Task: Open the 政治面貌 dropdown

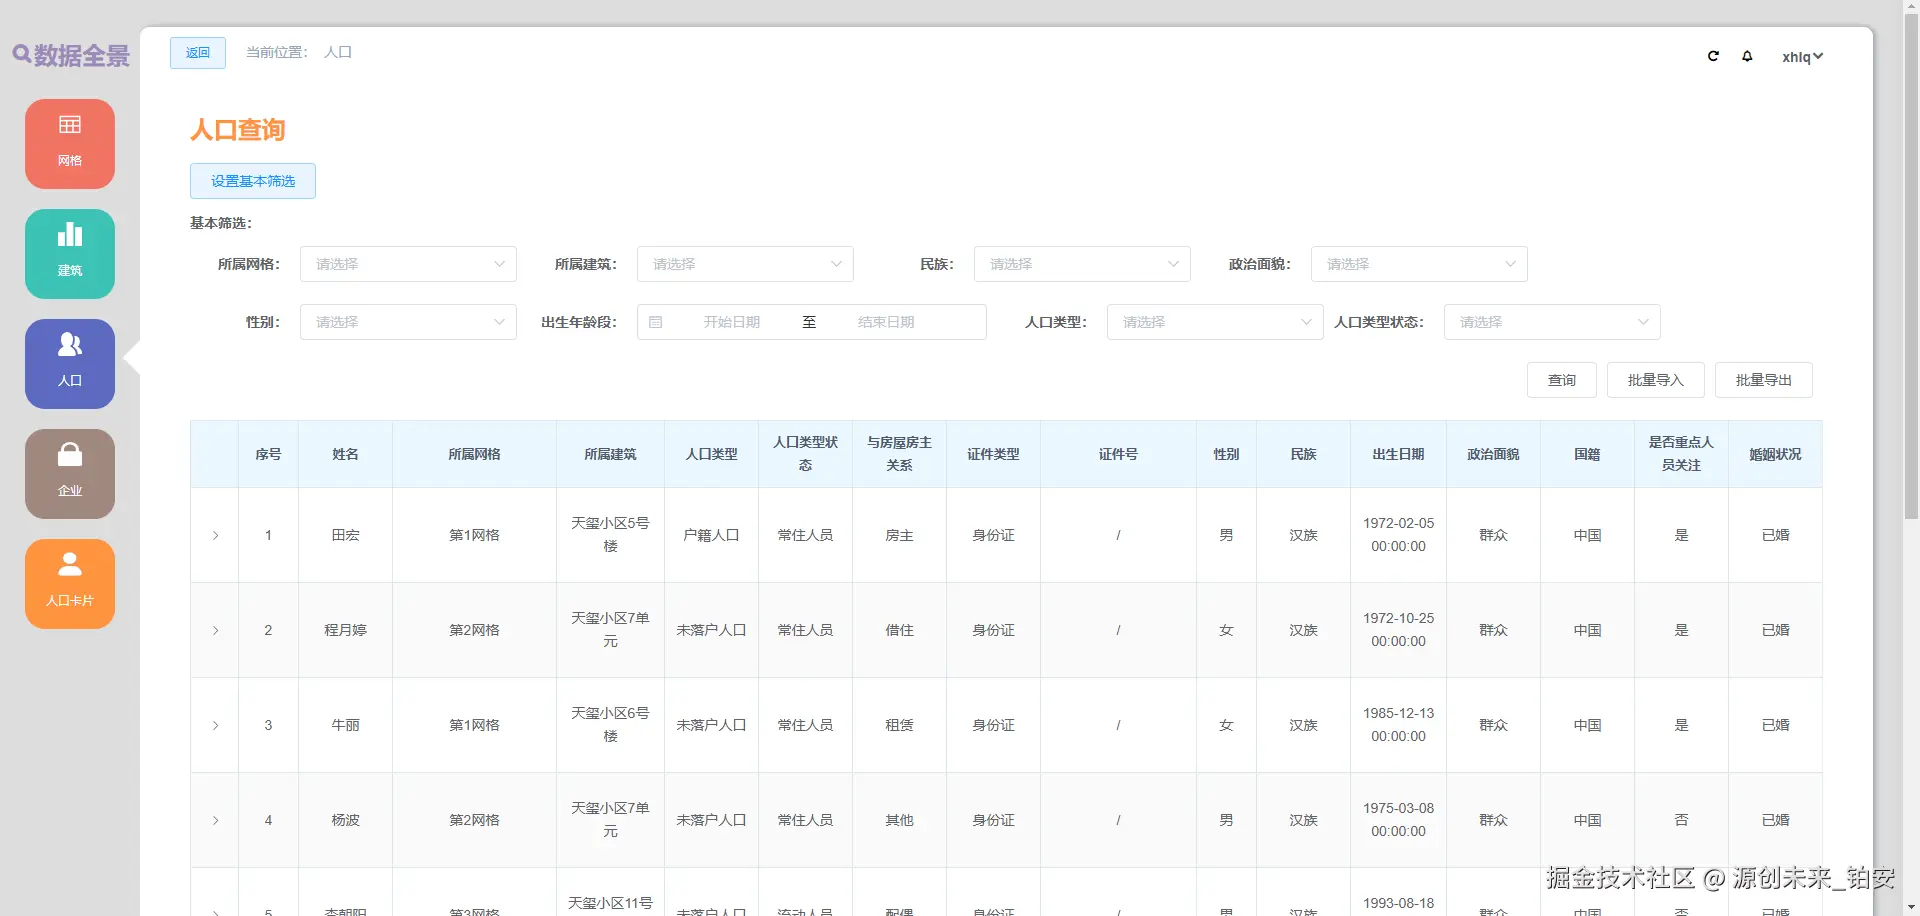Action: (1419, 264)
